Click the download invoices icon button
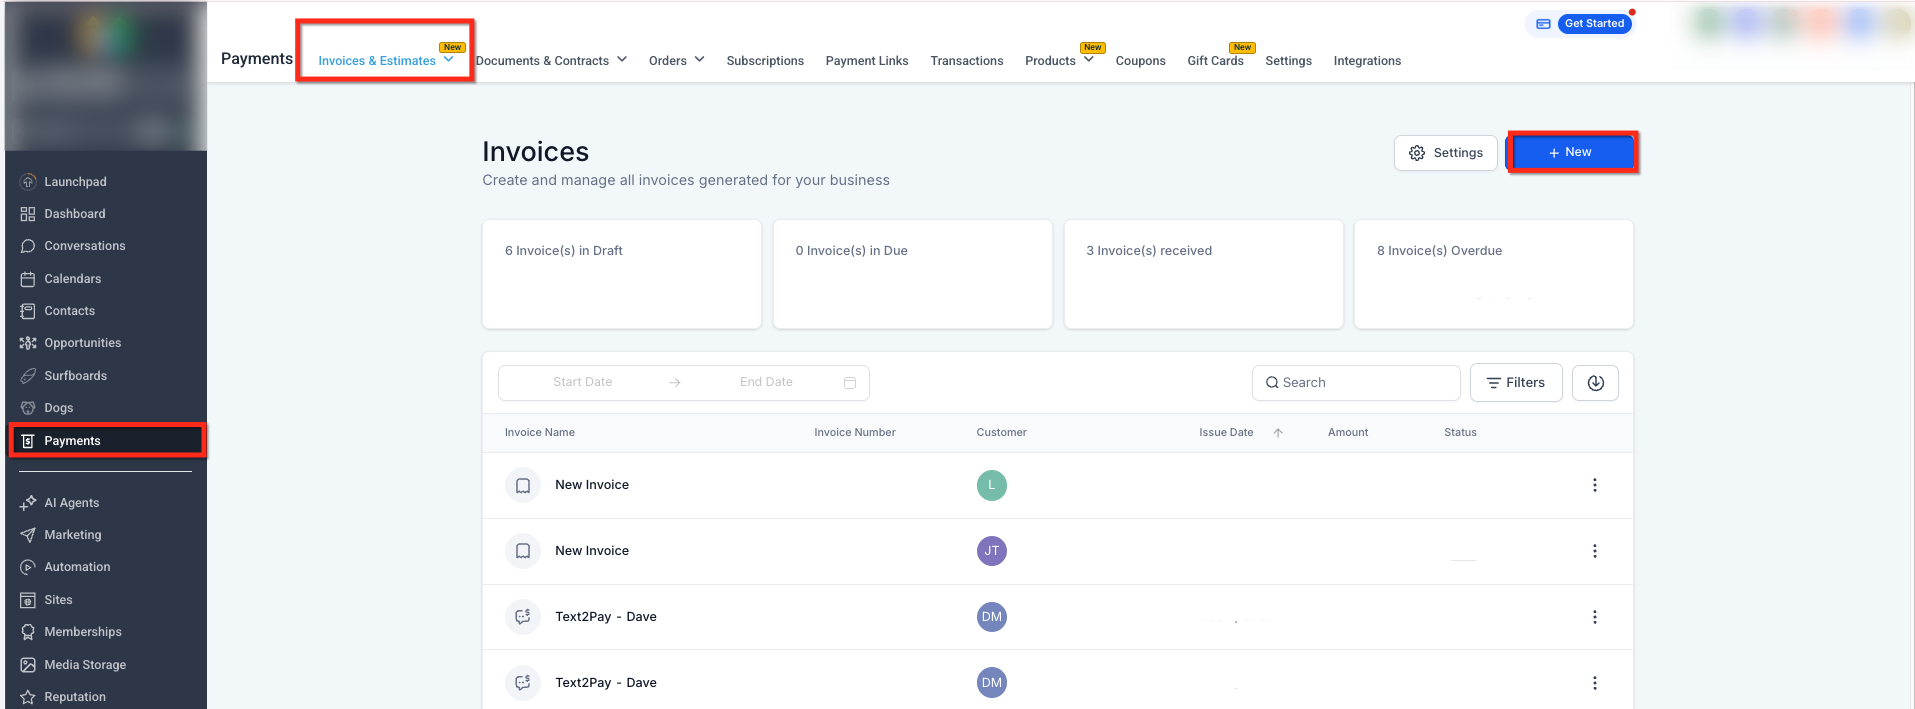This screenshot has height=709, width=1915. click(1595, 383)
